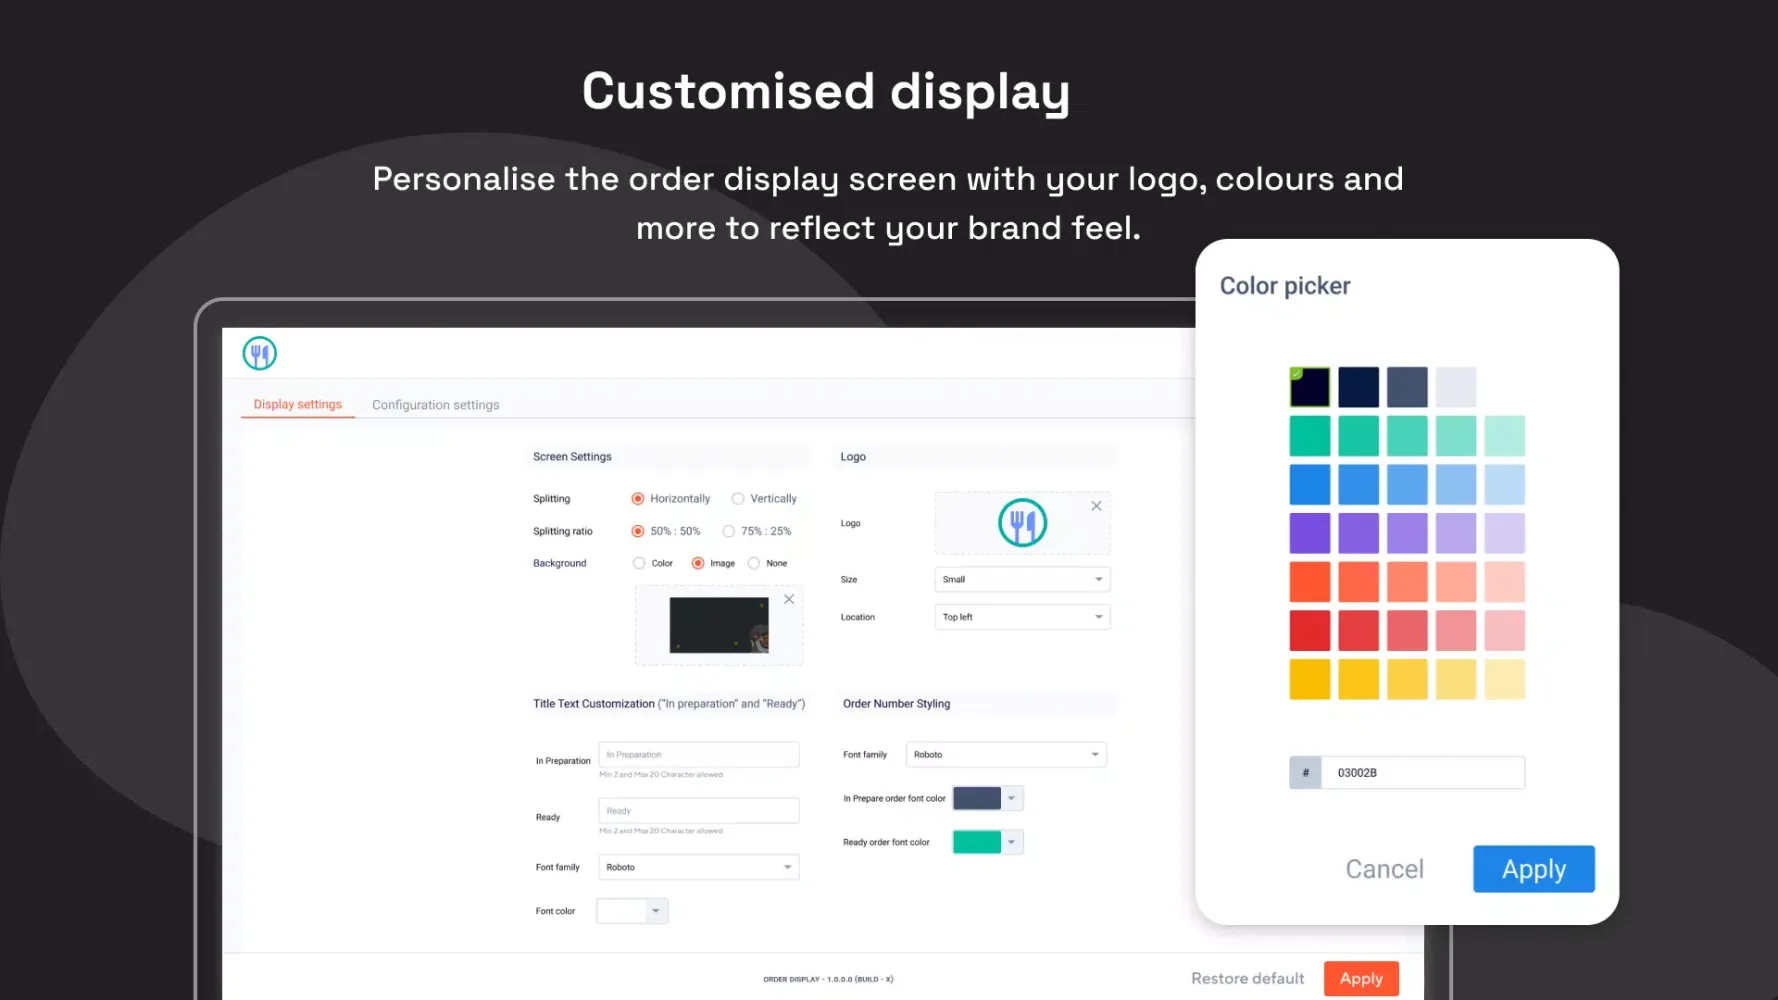
Task: Click the Color picker title
Action: click(1285, 286)
